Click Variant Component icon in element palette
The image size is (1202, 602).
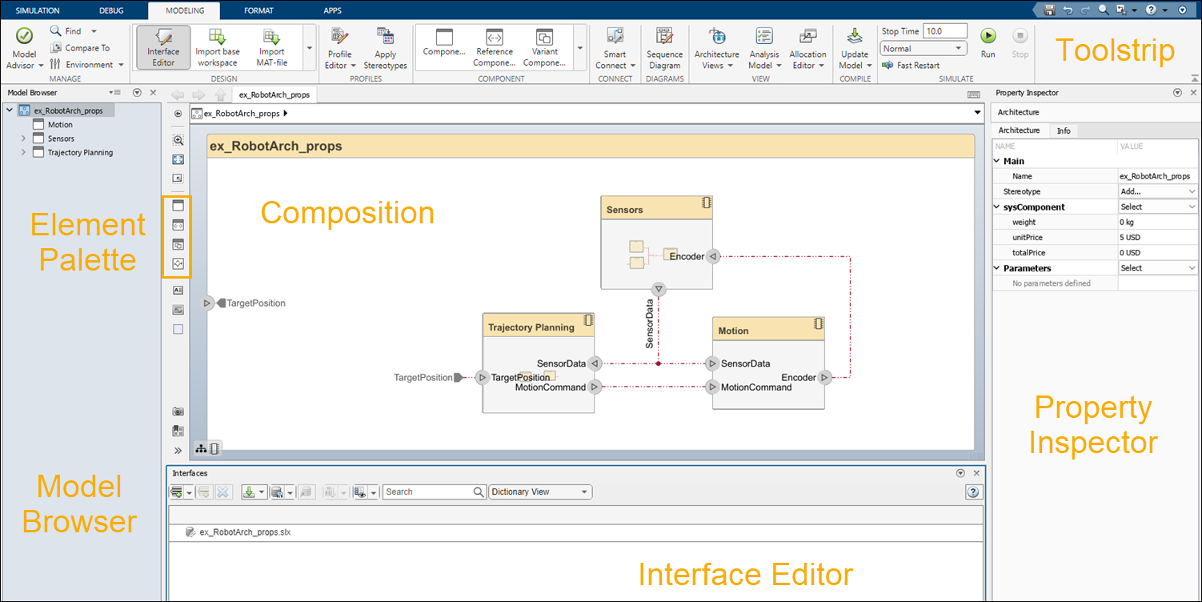pos(178,244)
